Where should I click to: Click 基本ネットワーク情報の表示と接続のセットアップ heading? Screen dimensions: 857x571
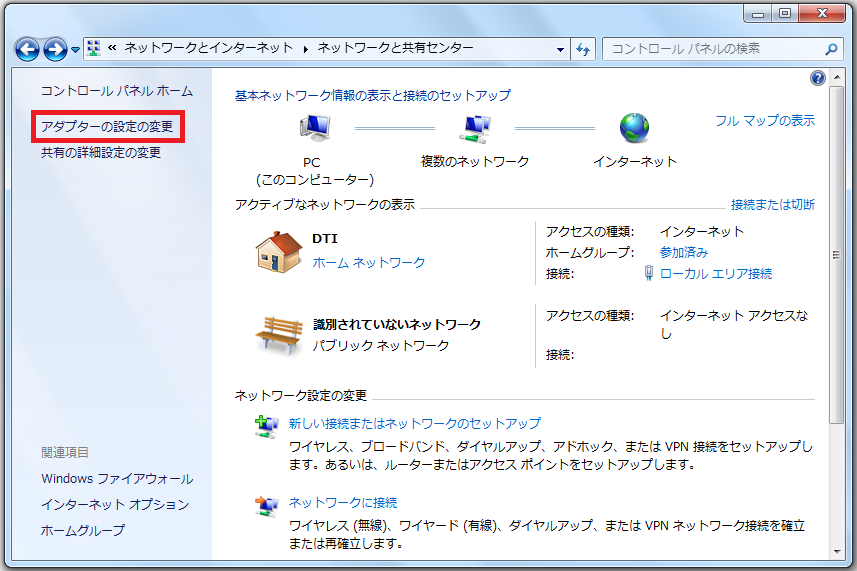tap(373, 96)
